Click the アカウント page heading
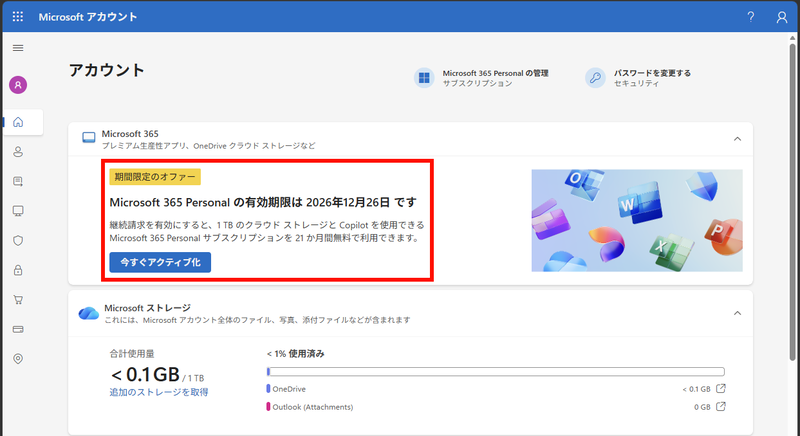Image resolution: width=800 pixels, height=436 pixels. (107, 70)
